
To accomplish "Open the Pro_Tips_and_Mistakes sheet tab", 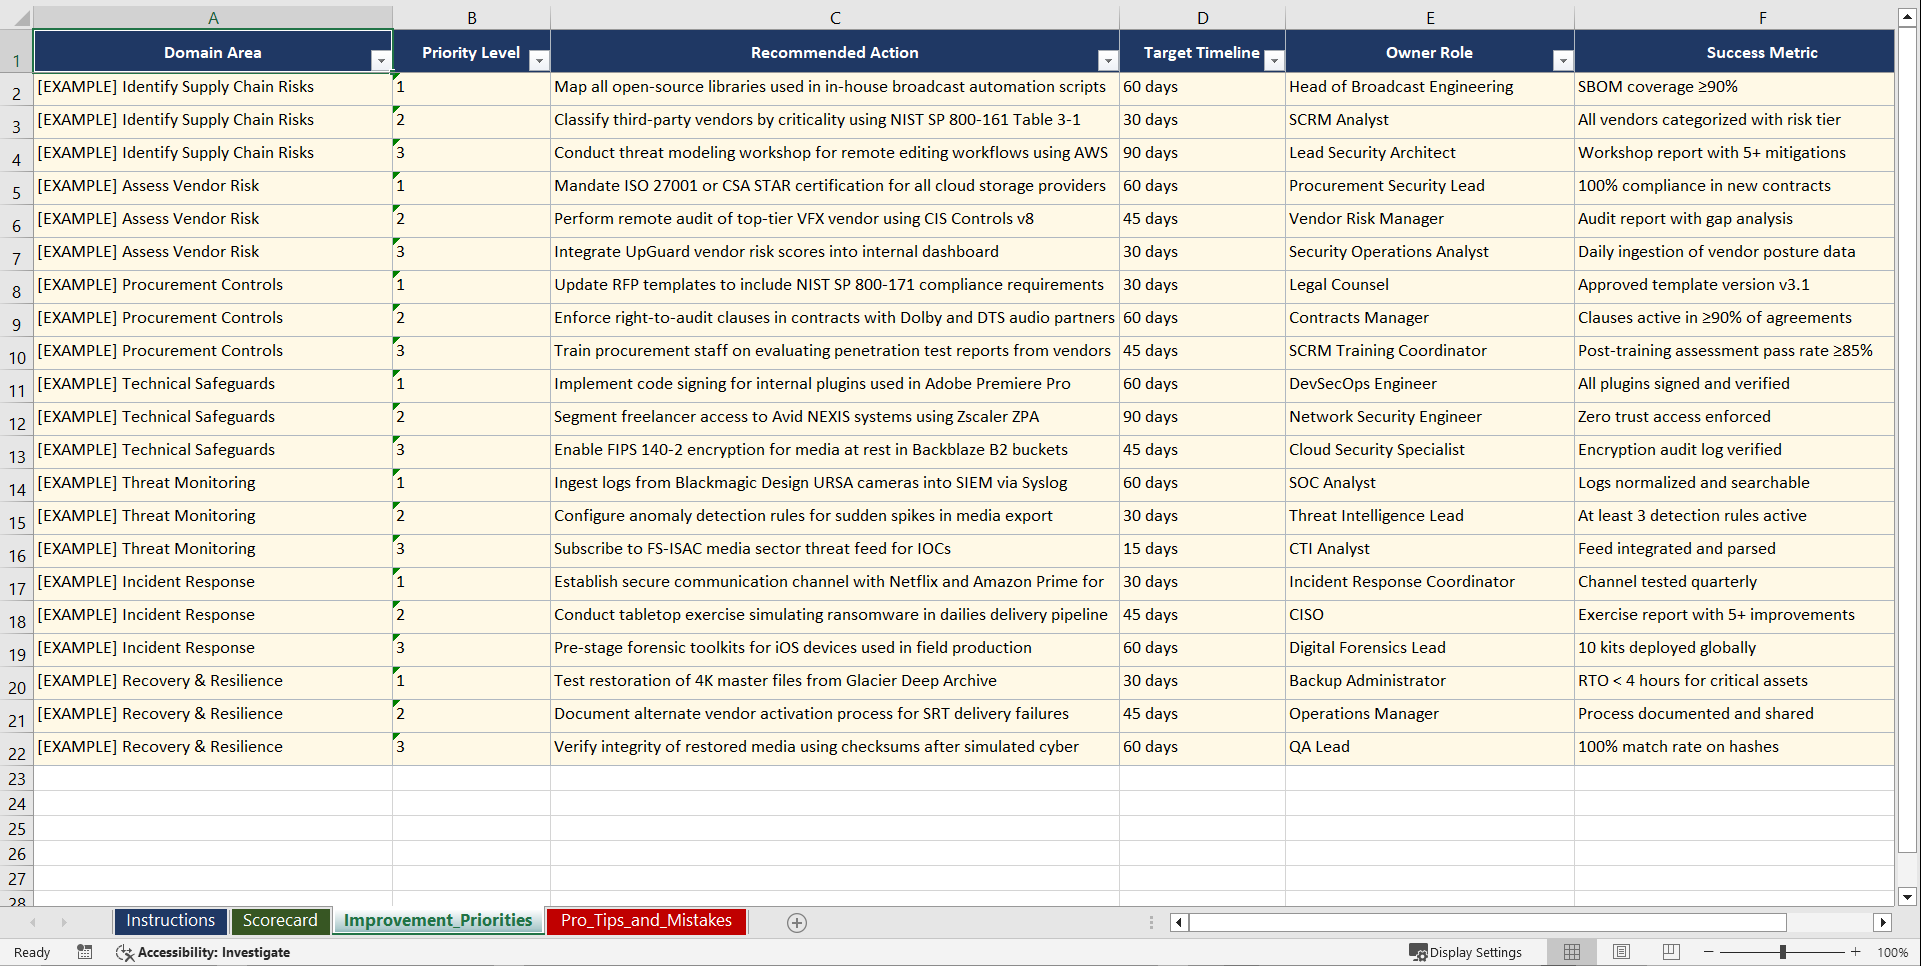I will 646,920.
